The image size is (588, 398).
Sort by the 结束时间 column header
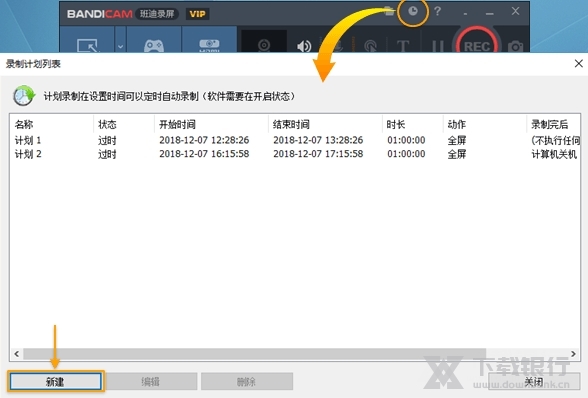coord(325,124)
